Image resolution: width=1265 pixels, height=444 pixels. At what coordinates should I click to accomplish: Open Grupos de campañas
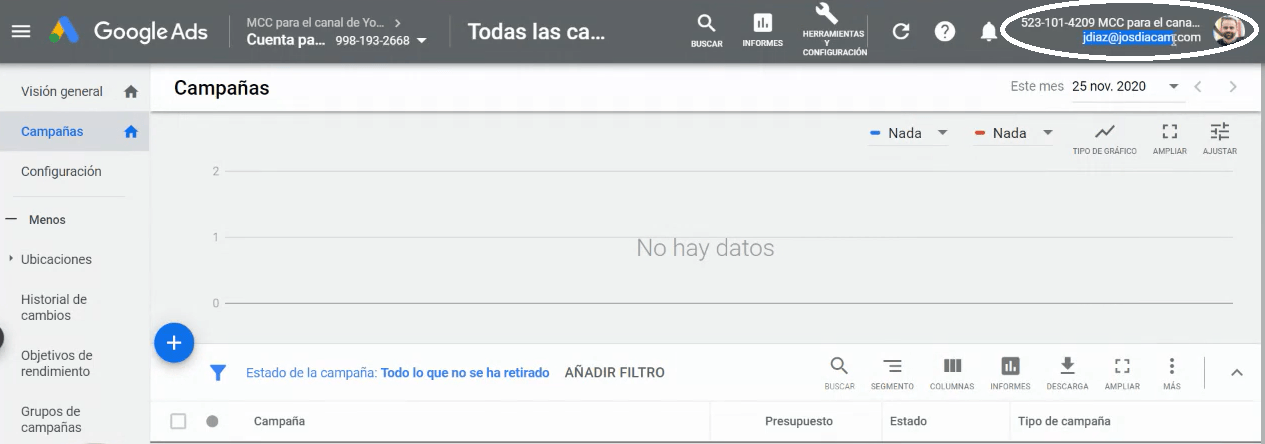point(51,419)
